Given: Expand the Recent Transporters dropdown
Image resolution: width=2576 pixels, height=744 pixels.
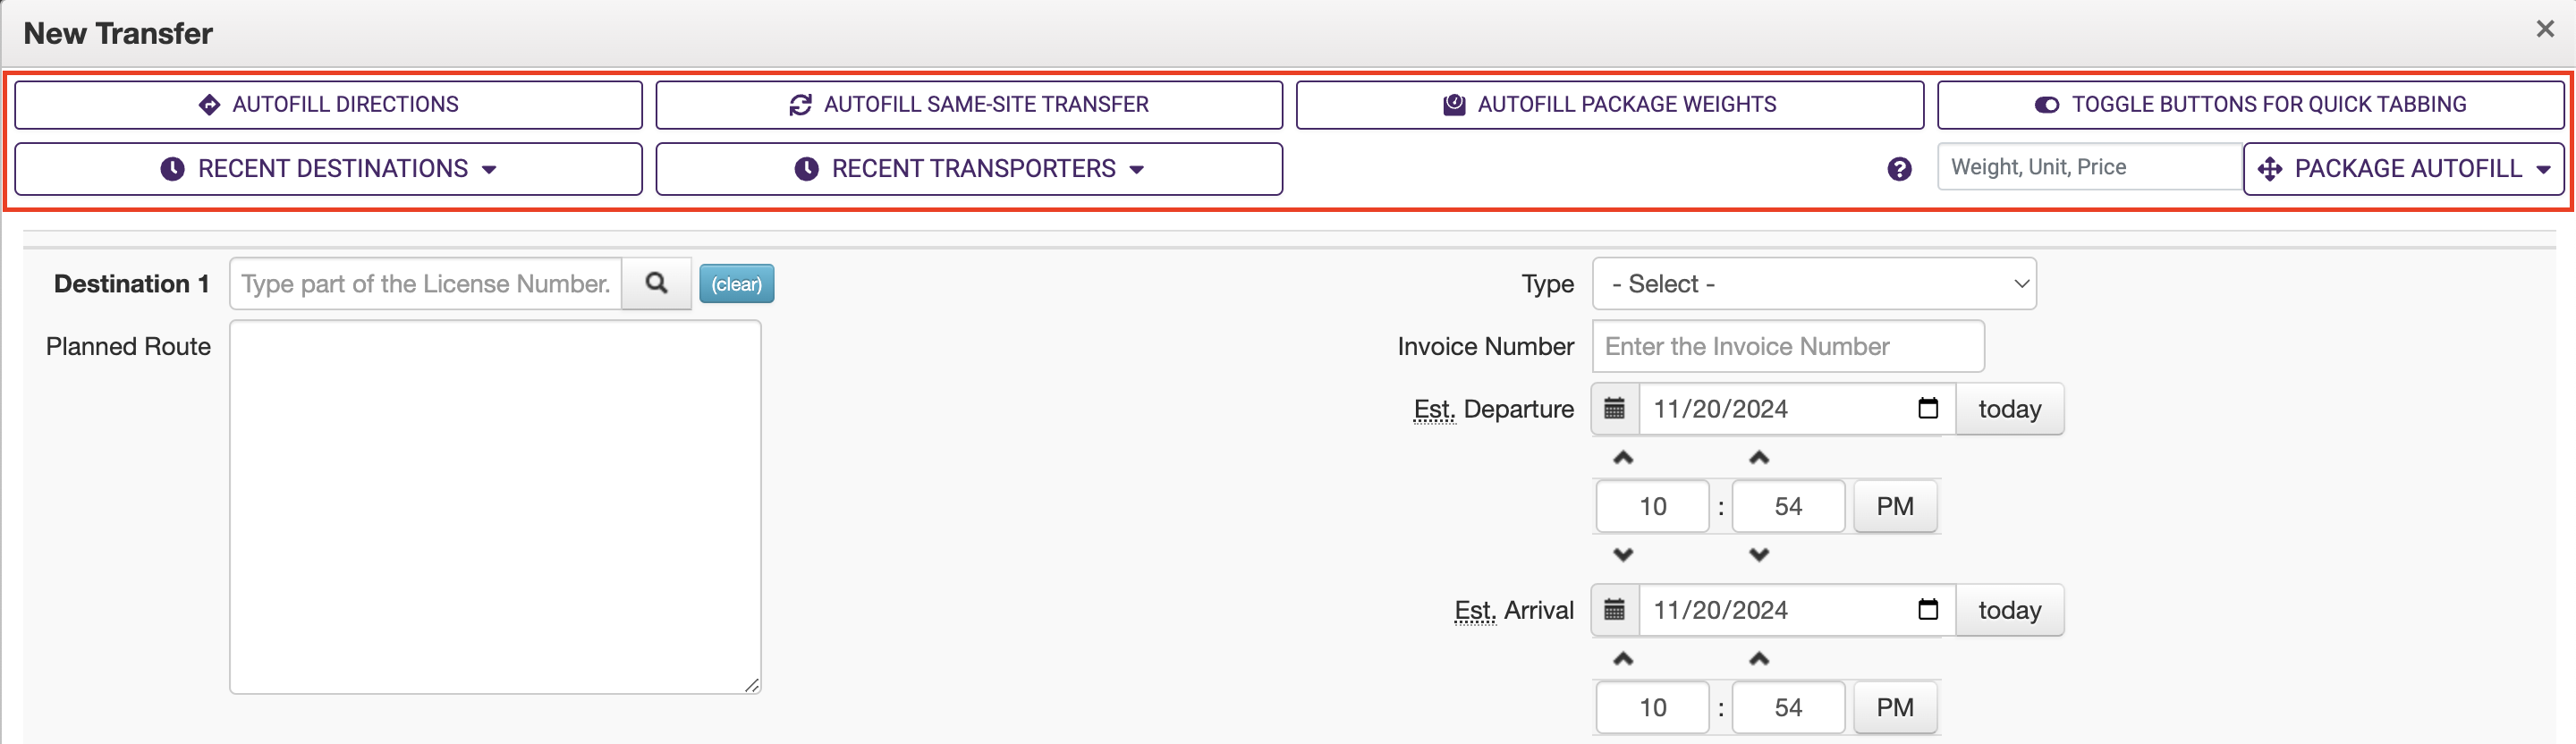Looking at the screenshot, I should click(x=968, y=169).
